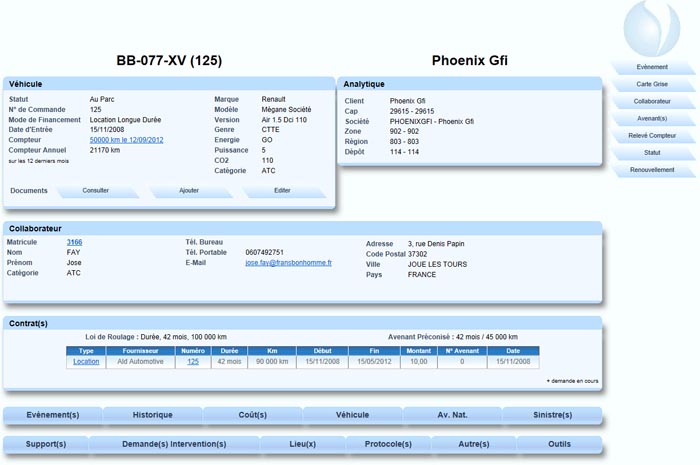This screenshot has height=465, width=700.
Task: Open the Evènement side menu item
Action: [651, 67]
